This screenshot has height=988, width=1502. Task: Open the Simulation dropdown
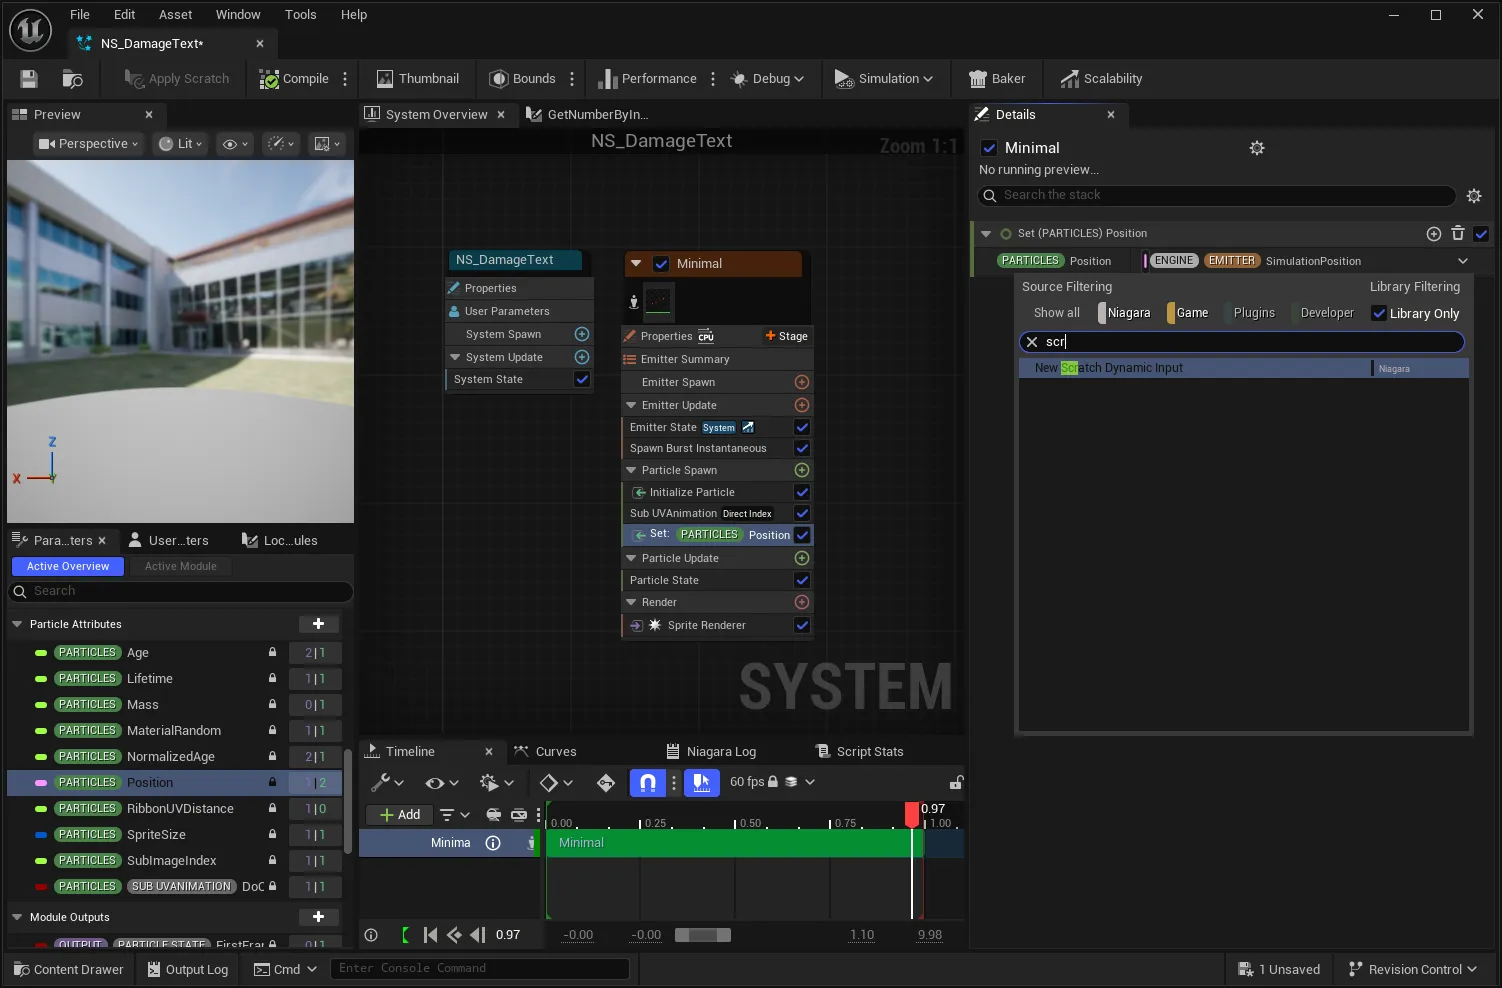coord(884,79)
